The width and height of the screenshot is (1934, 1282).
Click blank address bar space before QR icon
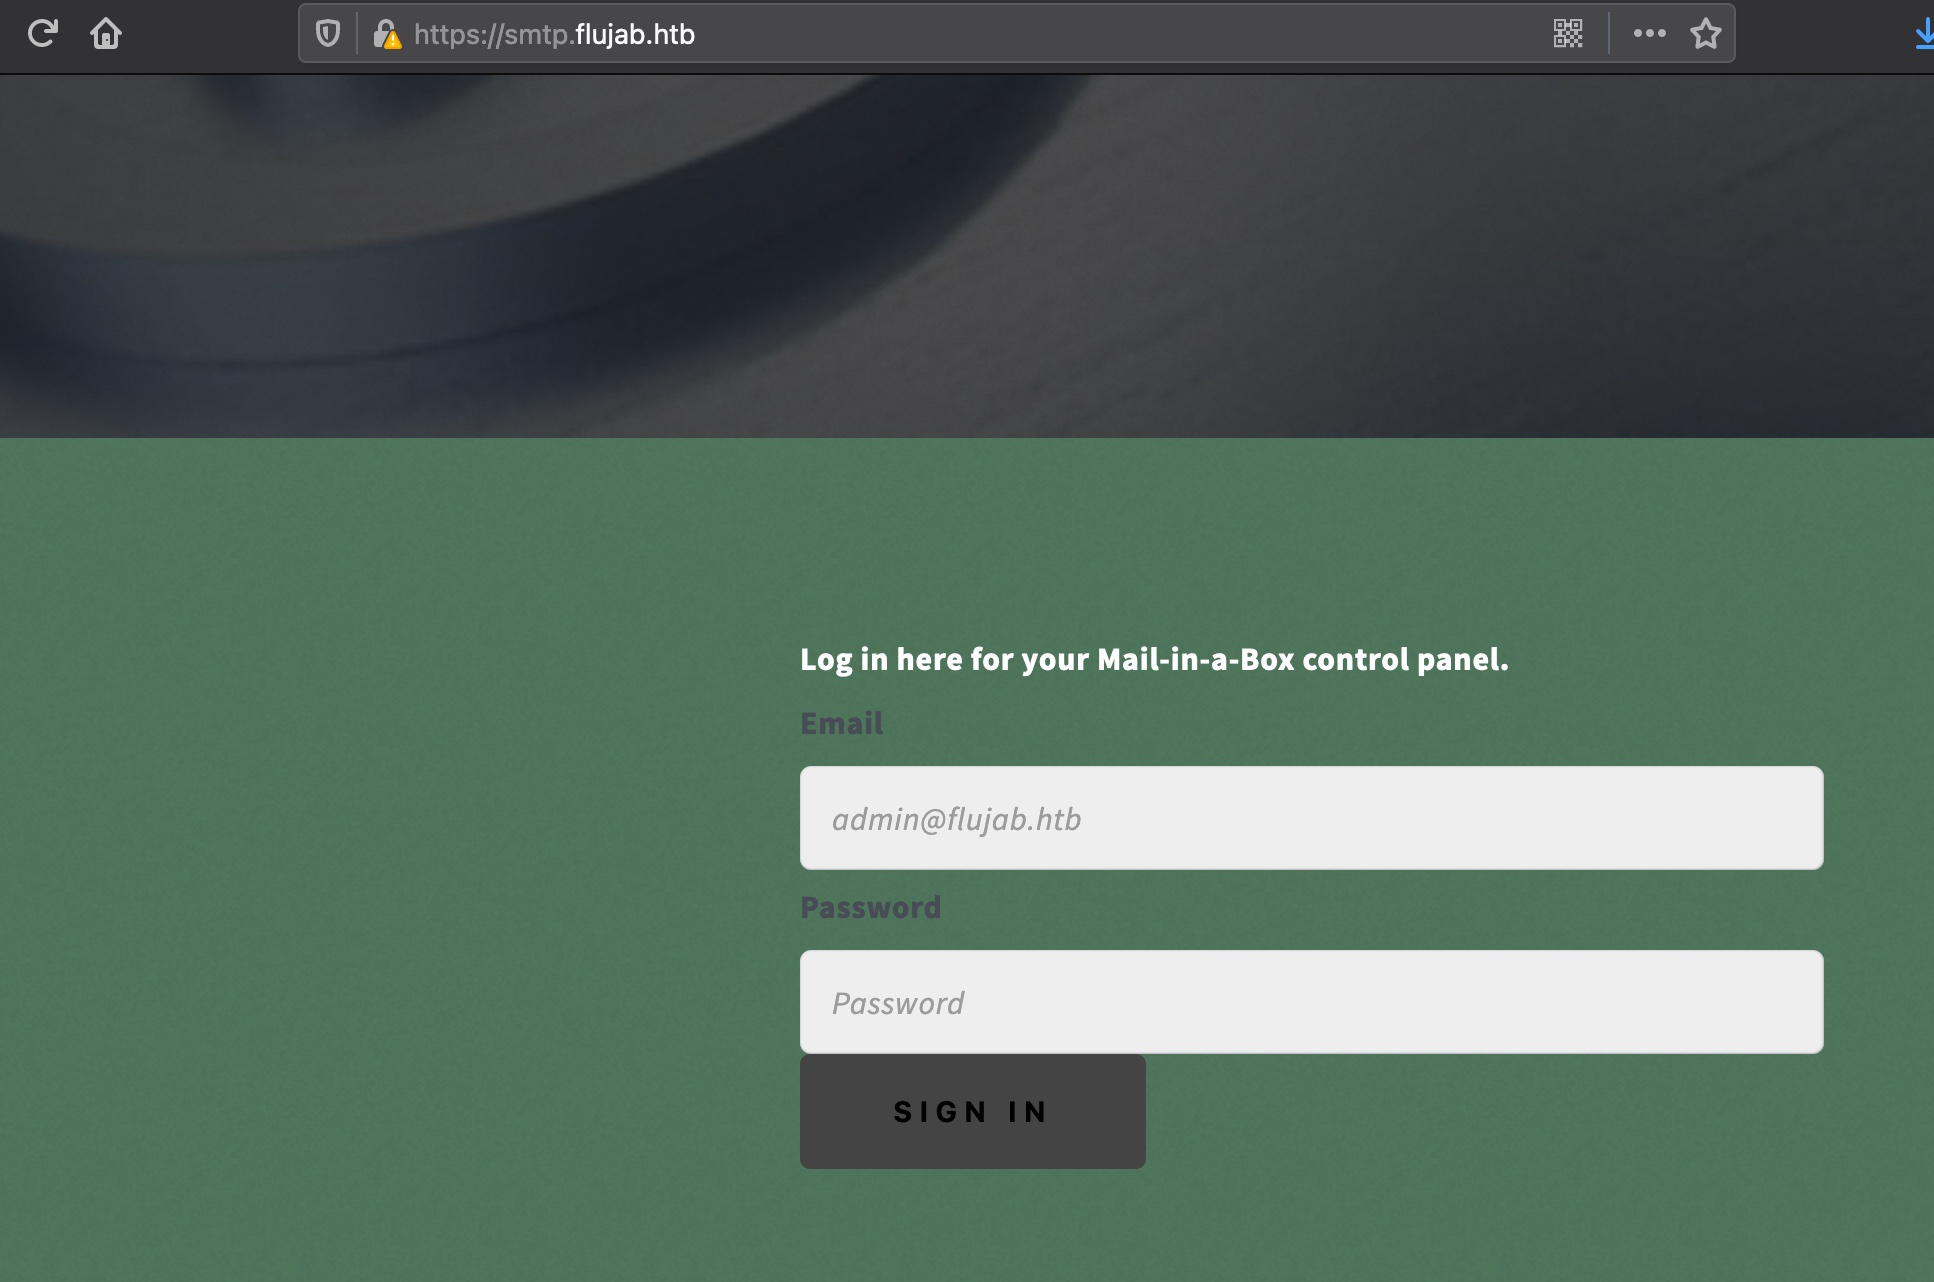(x=1100, y=34)
